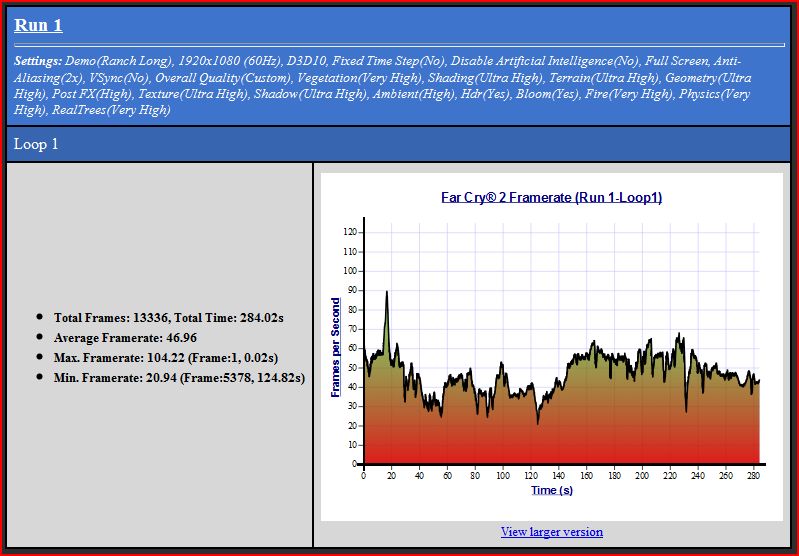Click the Min. Framerate: 20.94 line
The height and width of the screenshot is (556, 799).
[x=179, y=378]
